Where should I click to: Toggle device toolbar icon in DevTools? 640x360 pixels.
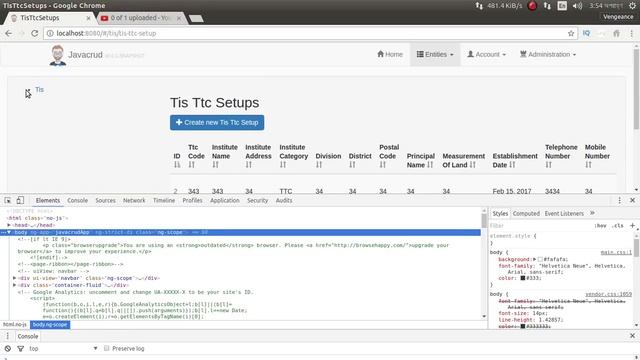click(20, 200)
